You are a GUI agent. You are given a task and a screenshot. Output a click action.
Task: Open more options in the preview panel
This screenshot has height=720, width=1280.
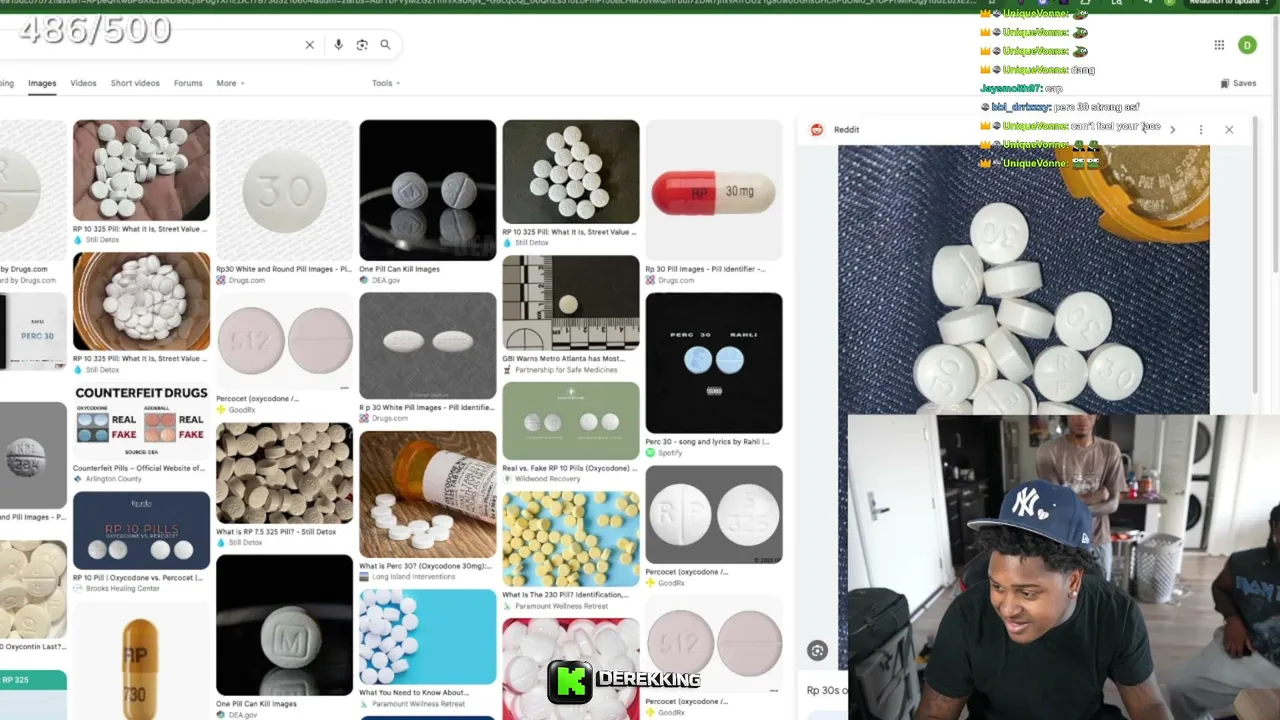coord(1201,130)
